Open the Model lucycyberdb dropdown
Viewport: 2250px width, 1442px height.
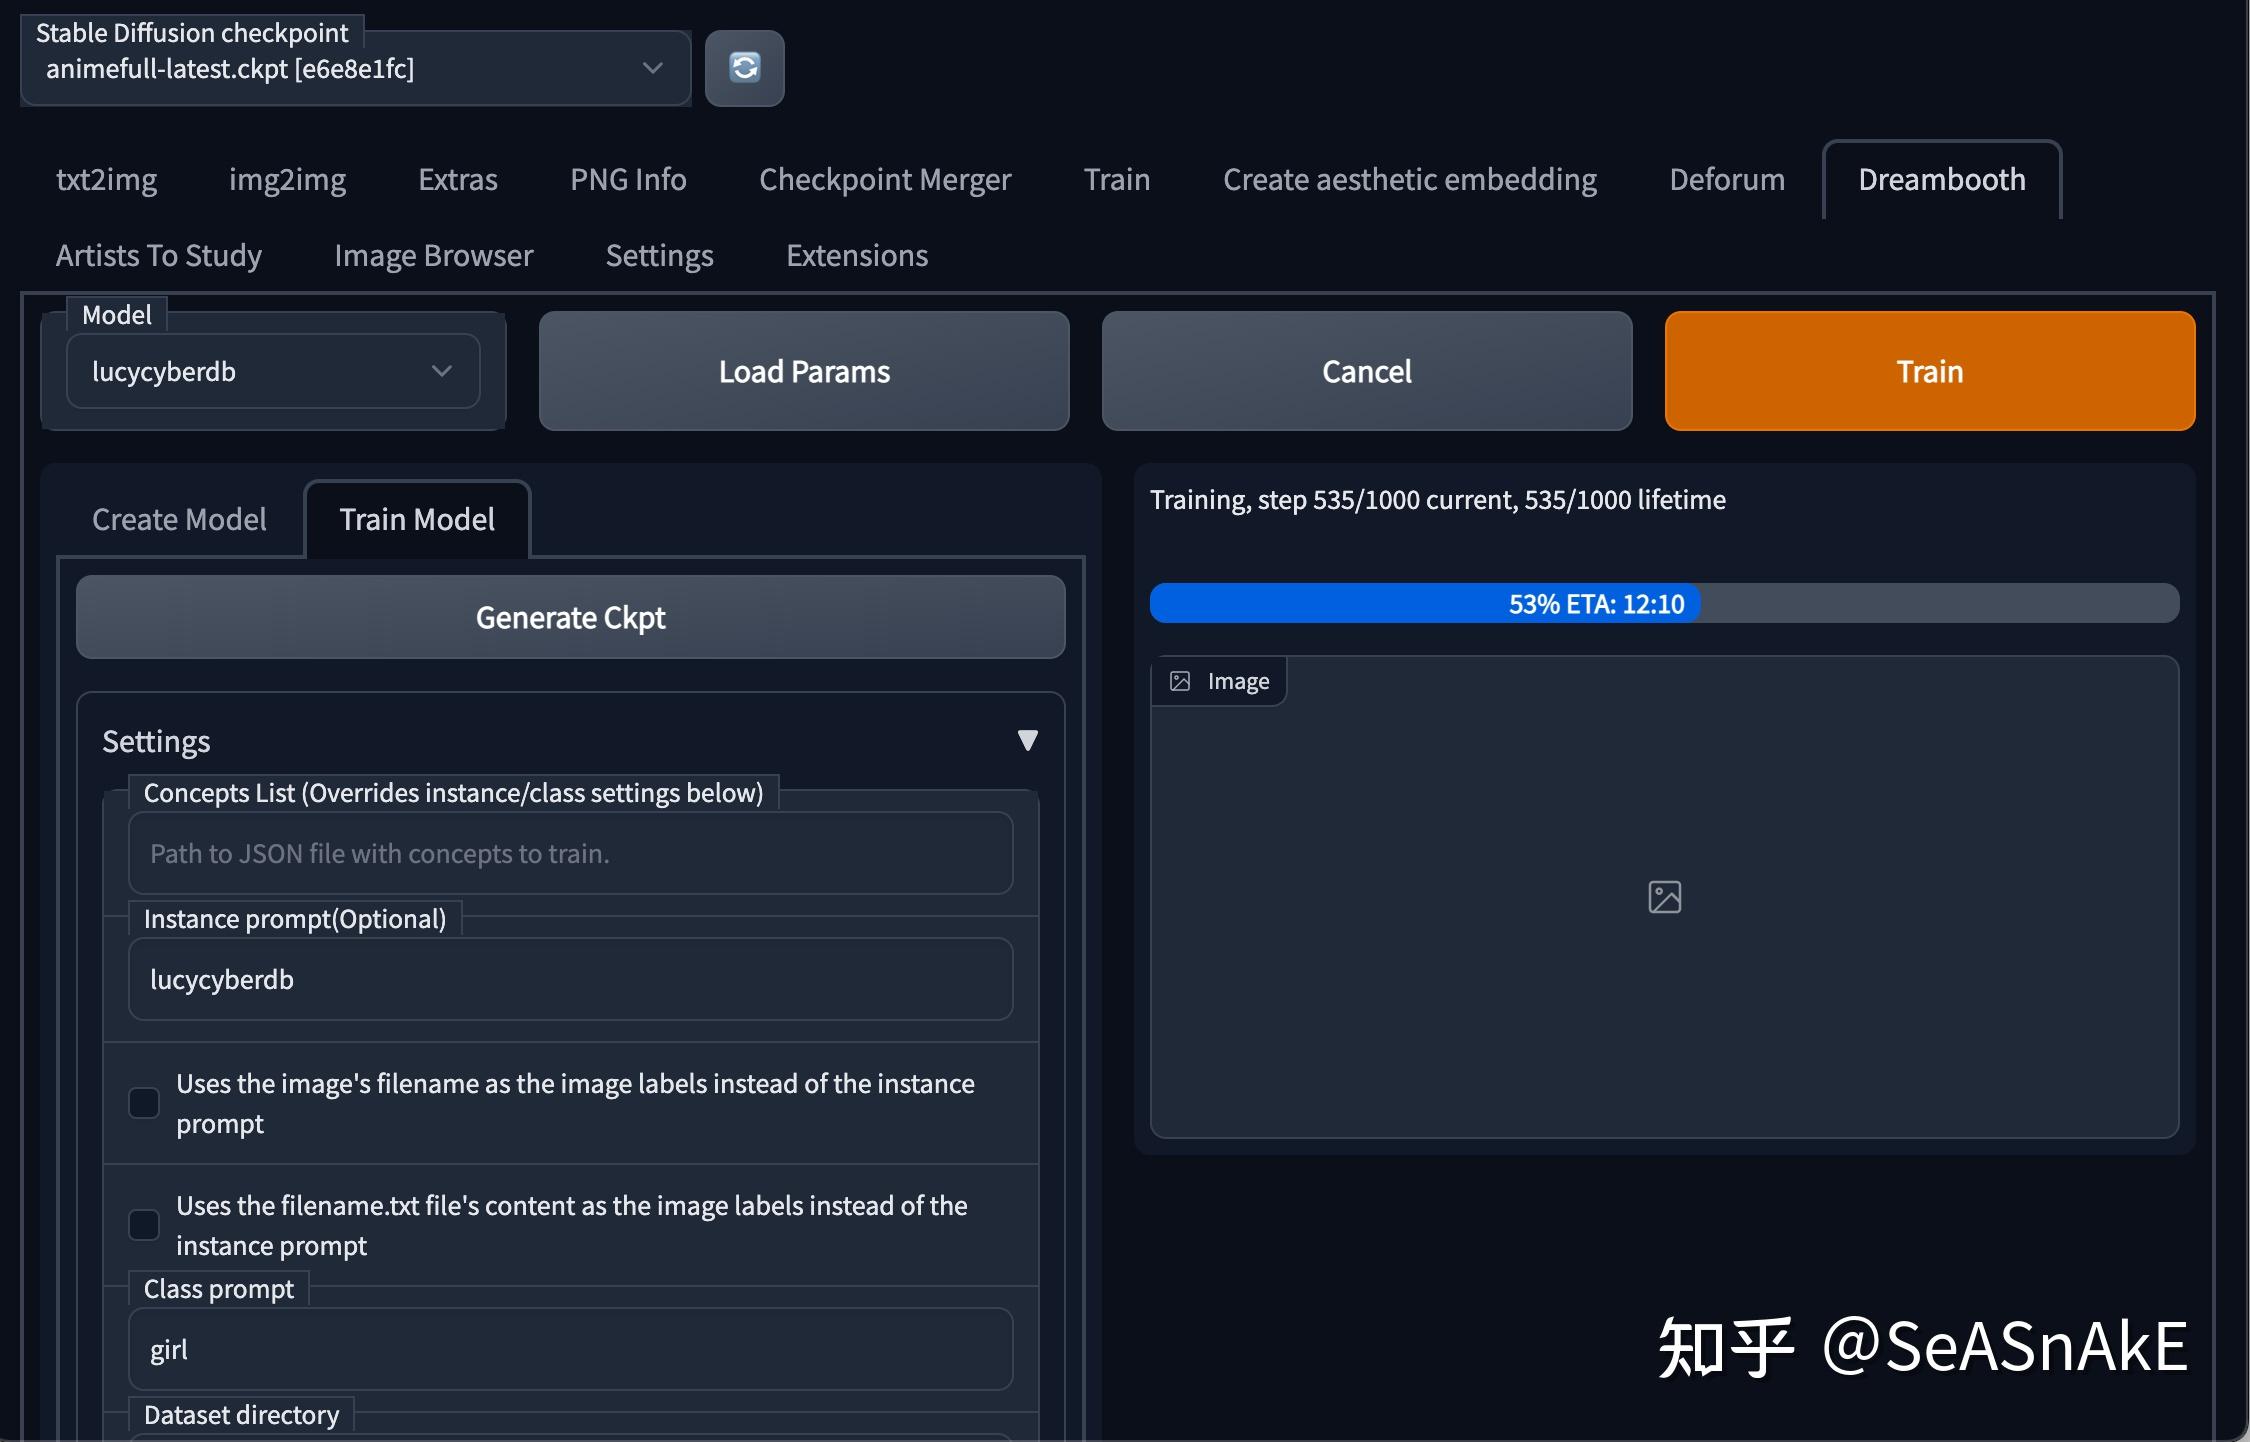[272, 372]
